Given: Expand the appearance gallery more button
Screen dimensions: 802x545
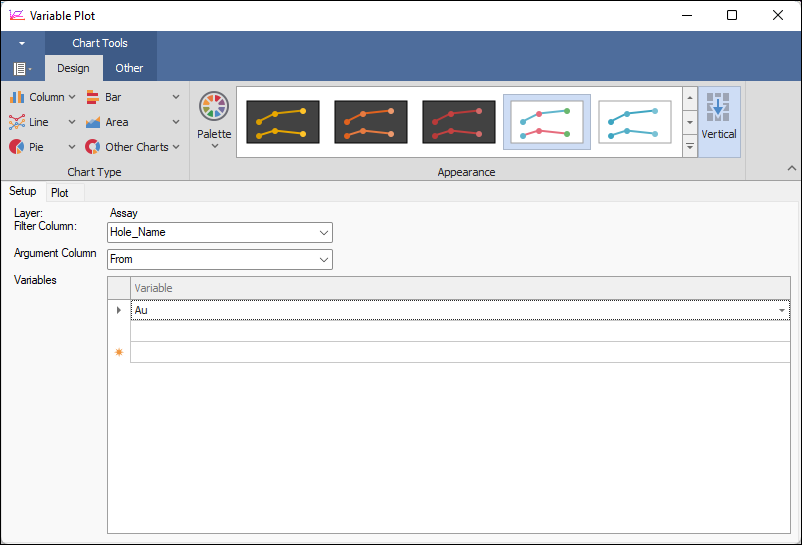Looking at the screenshot, I should (689, 146).
